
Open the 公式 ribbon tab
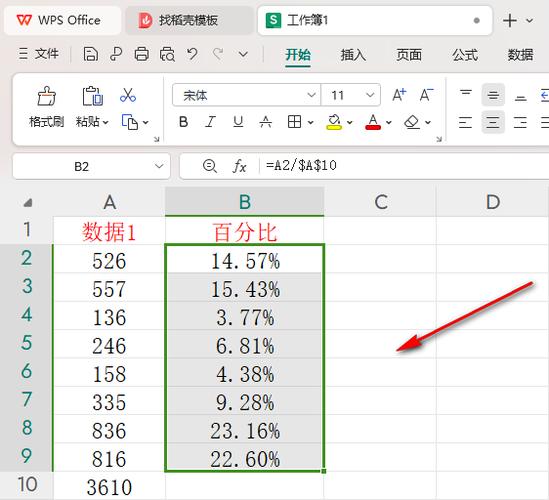pyautogui.click(x=465, y=55)
